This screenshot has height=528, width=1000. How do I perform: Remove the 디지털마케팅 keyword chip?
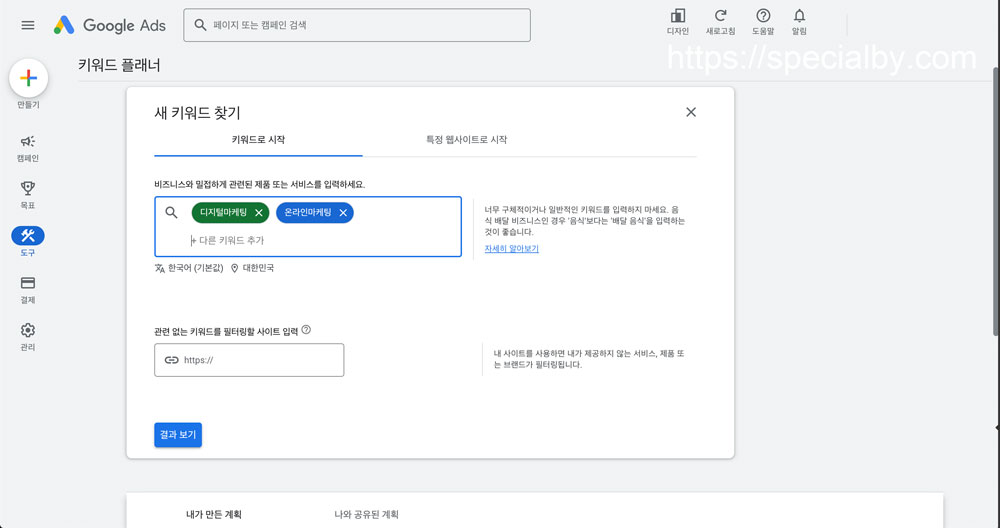click(258, 213)
